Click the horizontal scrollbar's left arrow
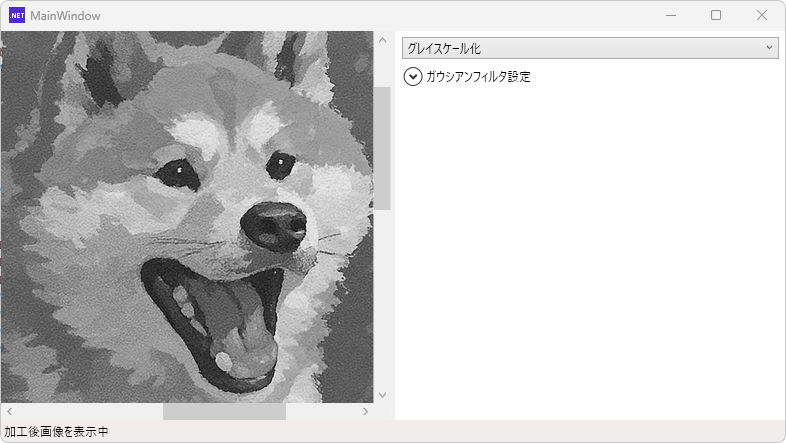This screenshot has height=443, width=786. (9, 411)
